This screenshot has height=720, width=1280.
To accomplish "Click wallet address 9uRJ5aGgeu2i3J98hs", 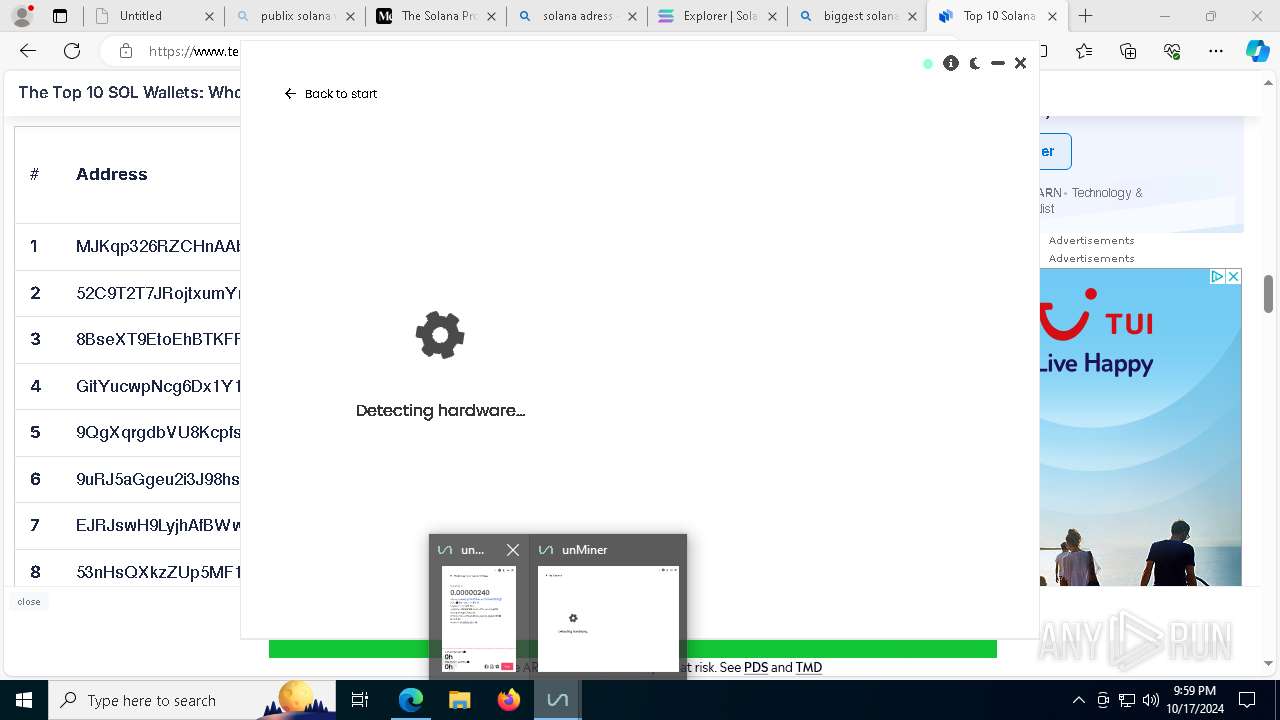I will (x=158, y=479).
